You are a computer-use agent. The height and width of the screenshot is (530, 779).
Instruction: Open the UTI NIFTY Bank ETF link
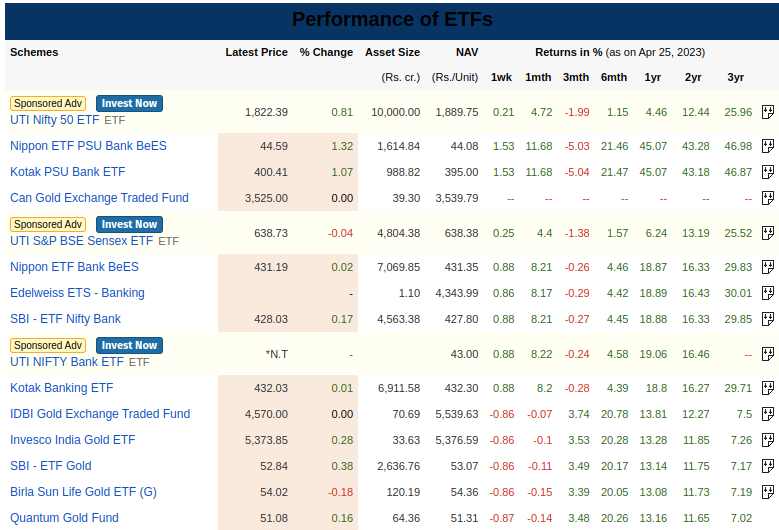click(67, 362)
